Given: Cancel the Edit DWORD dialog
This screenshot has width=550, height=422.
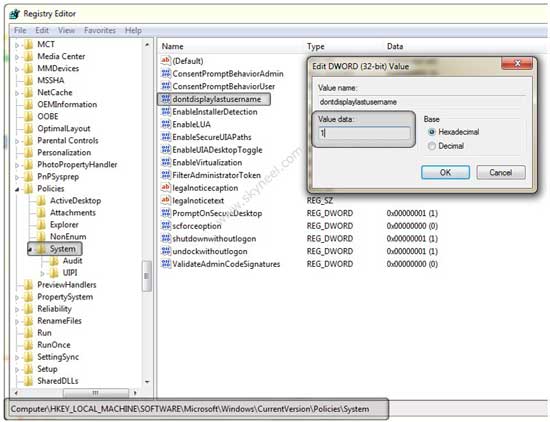Looking at the screenshot, I should (501, 172).
